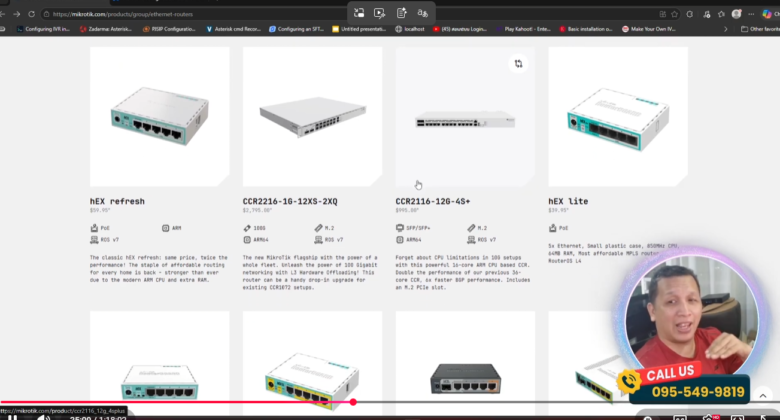Click the PoE icon under hEX refresh
Screen dimensions: 780x420
point(94,228)
